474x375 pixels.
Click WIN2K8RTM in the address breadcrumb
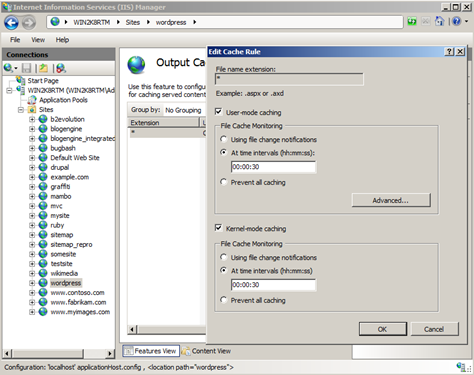(x=92, y=22)
